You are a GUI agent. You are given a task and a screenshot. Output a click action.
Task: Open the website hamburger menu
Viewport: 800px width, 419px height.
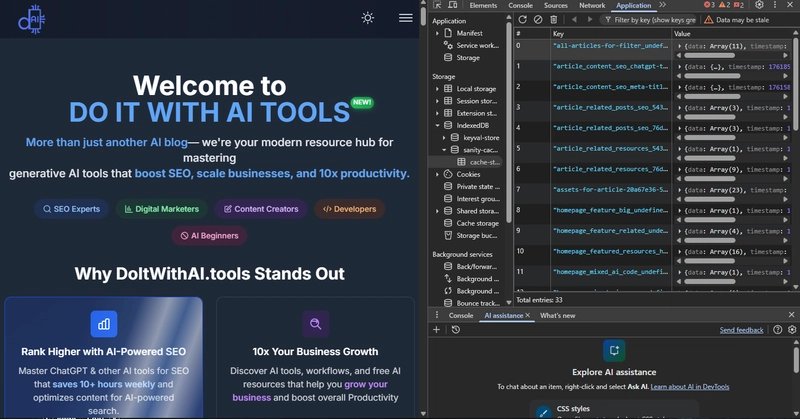(x=405, y=18)
